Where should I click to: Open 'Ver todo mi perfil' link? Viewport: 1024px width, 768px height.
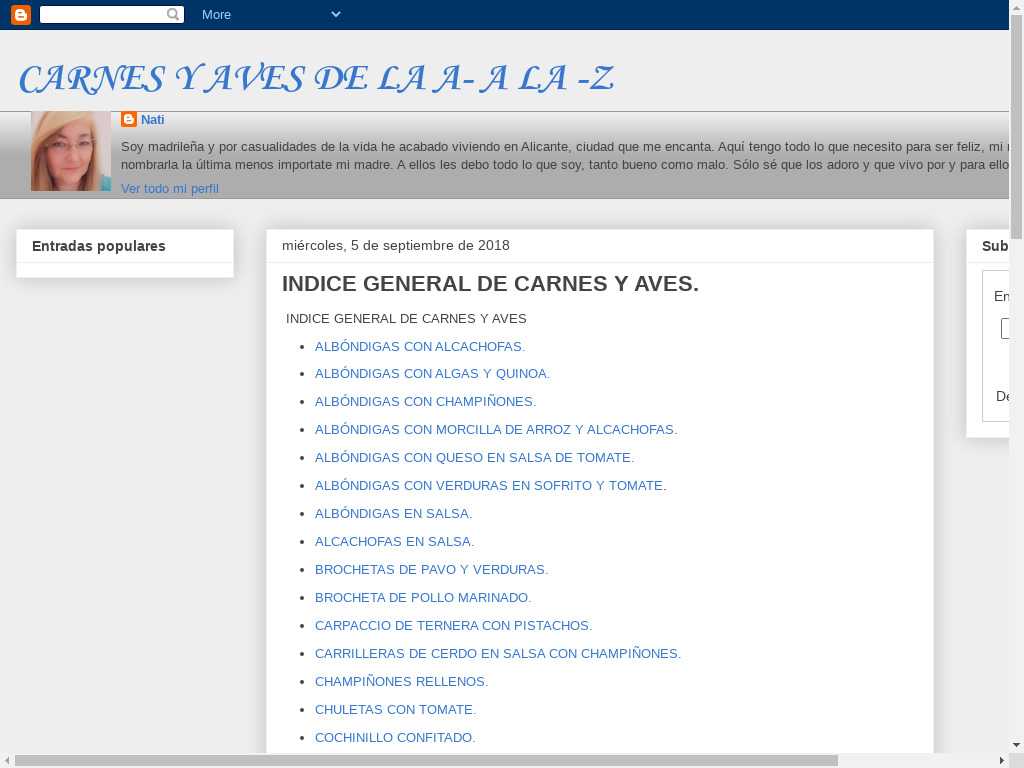coord(169,188)
